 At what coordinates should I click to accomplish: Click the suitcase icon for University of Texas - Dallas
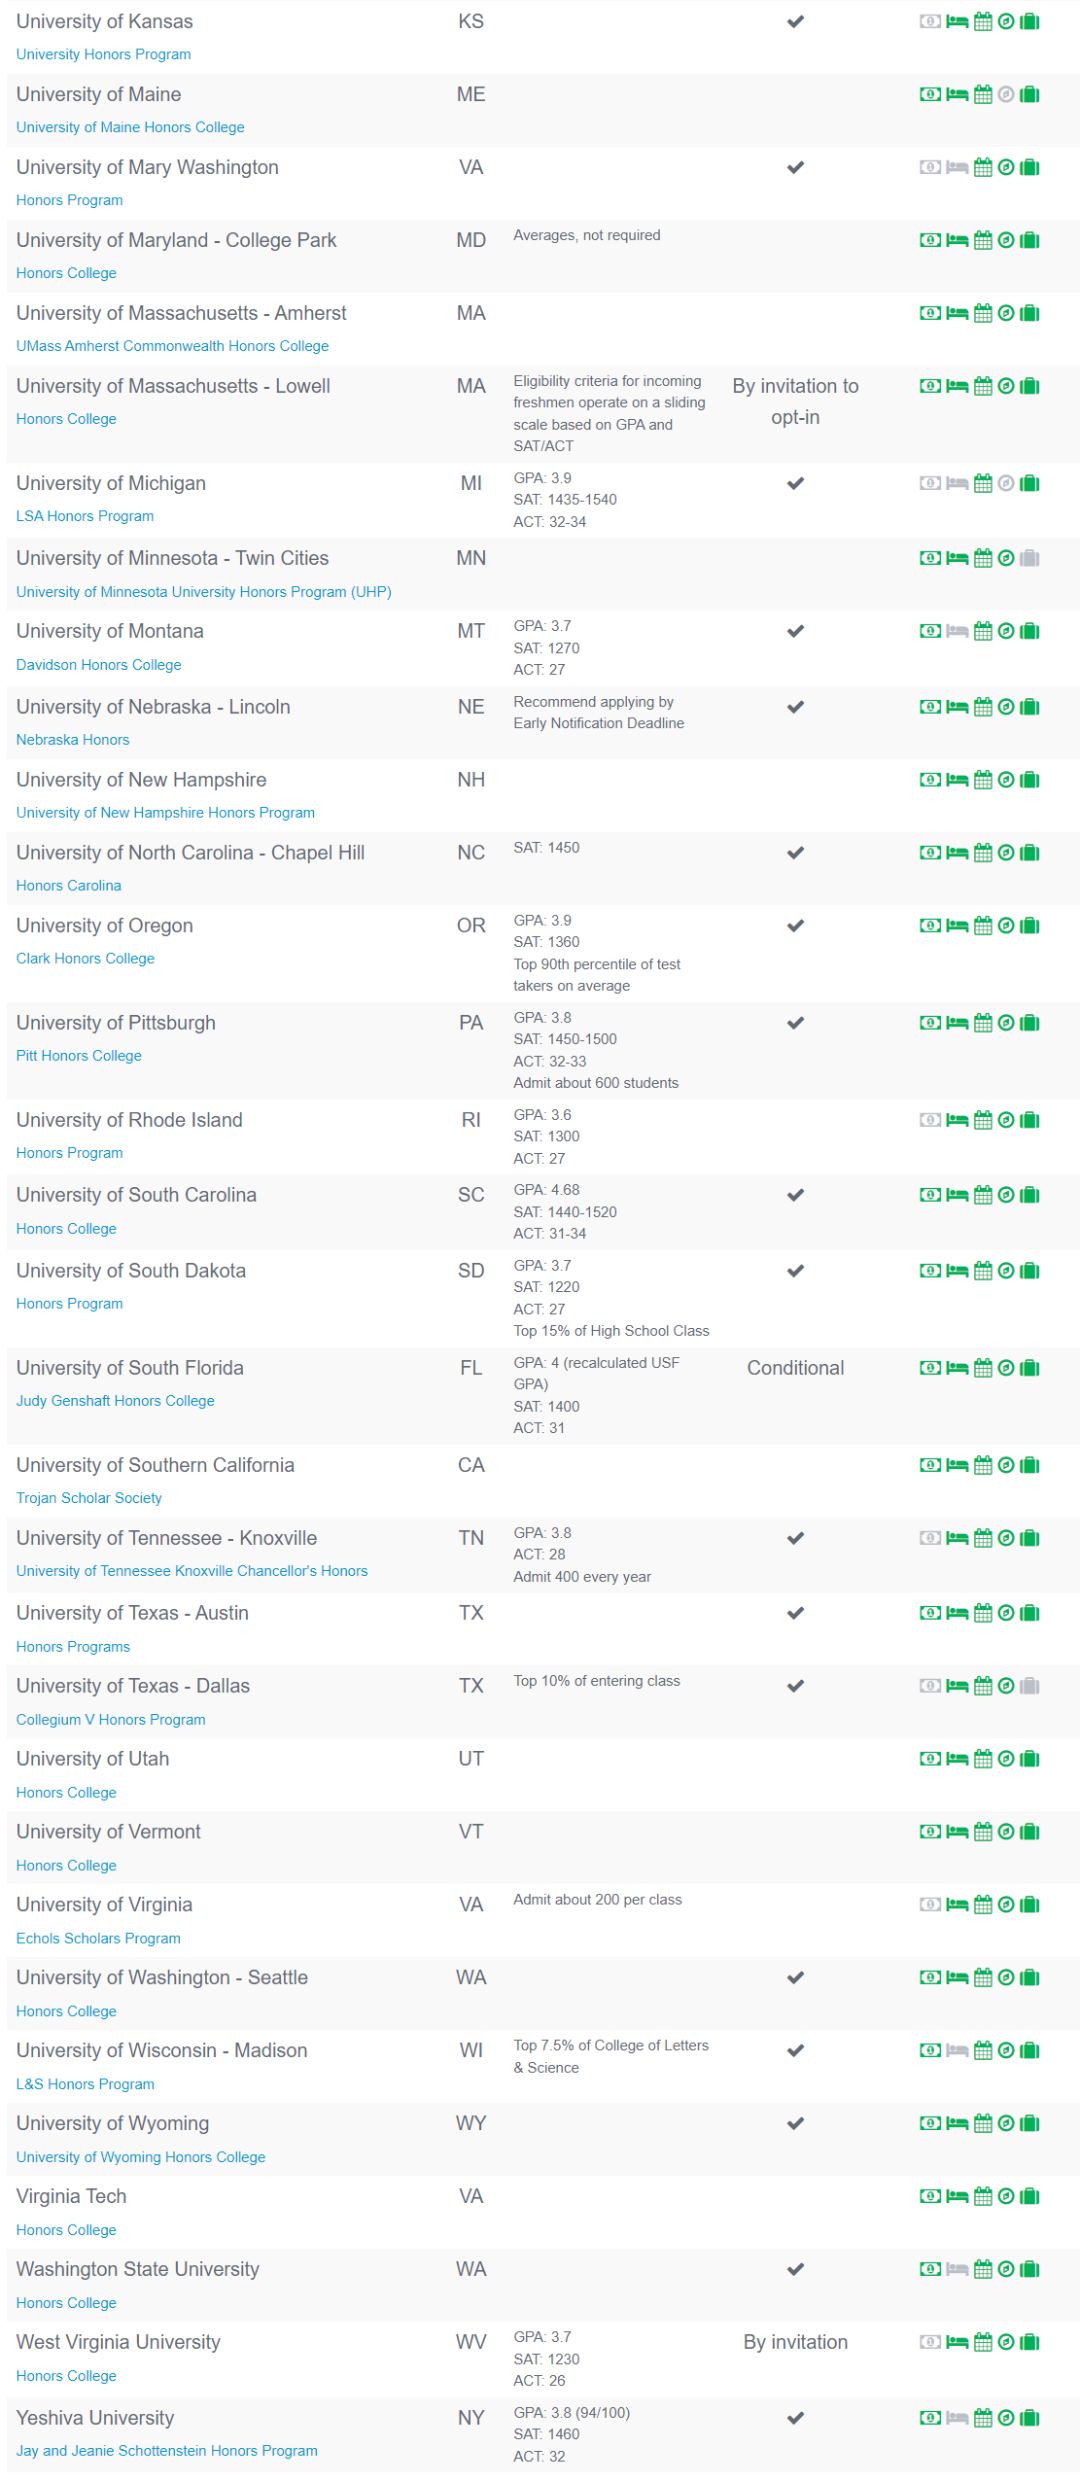[x=1030, y=1686]
